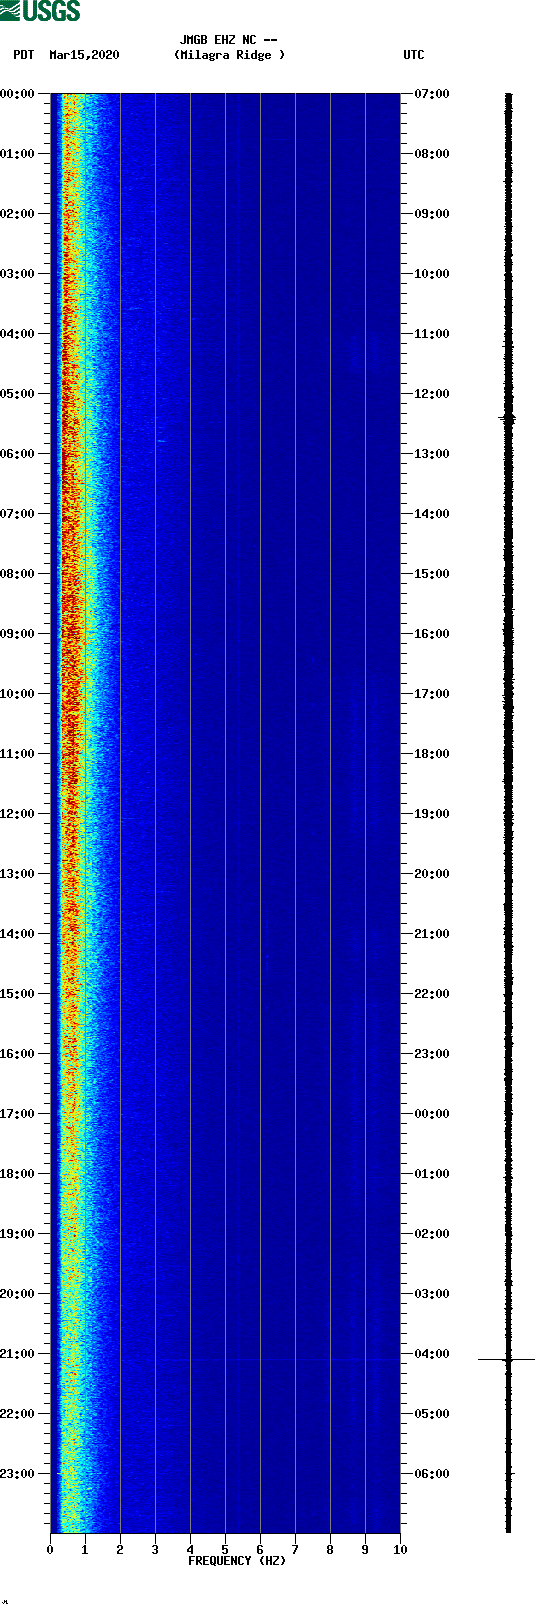Select the station title JMGB EHZ NC --
The width and height of the screenshot is (552, 1613).
(x=228, y=40)
